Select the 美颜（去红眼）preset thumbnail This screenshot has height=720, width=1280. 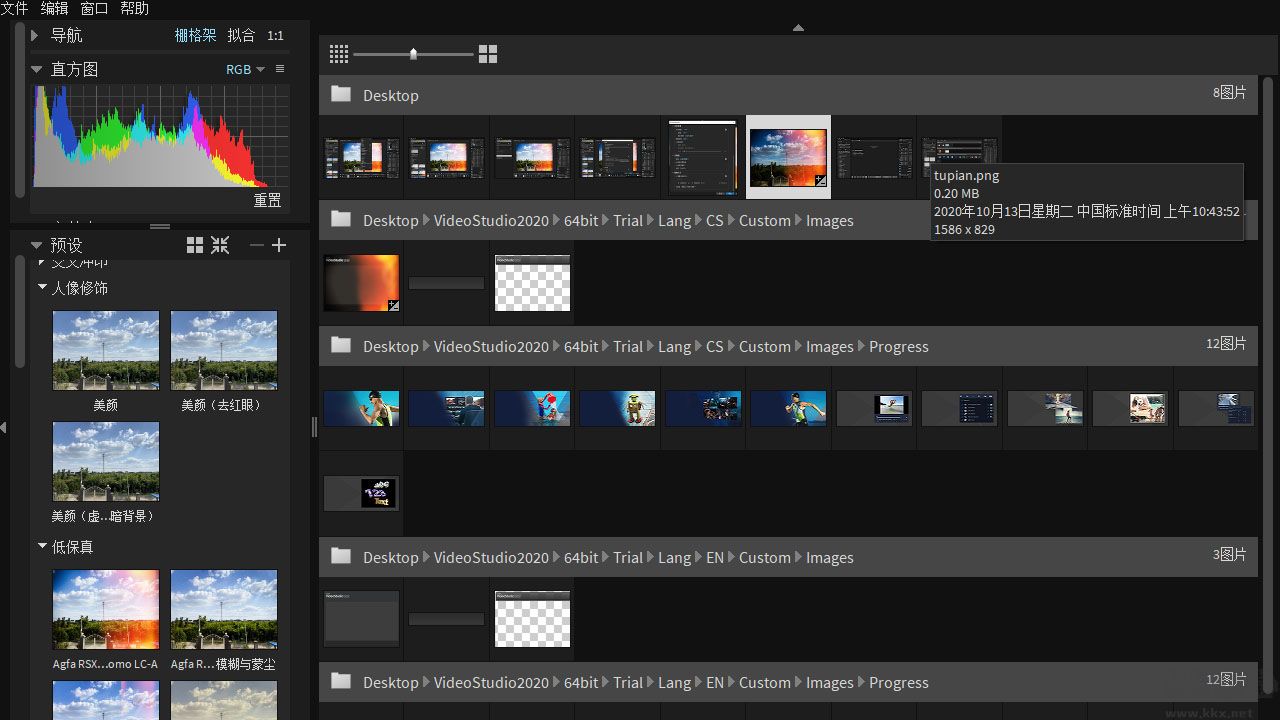click(223, 350)
